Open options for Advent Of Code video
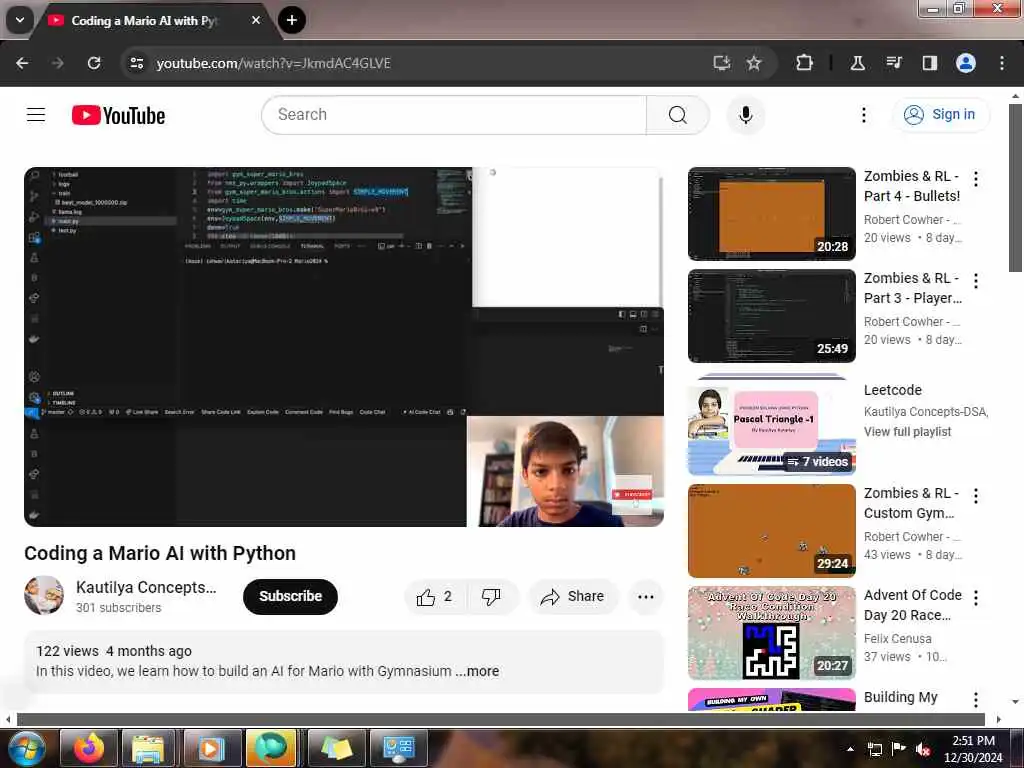Screen dimensions: 1024x768 coord(976,598)
